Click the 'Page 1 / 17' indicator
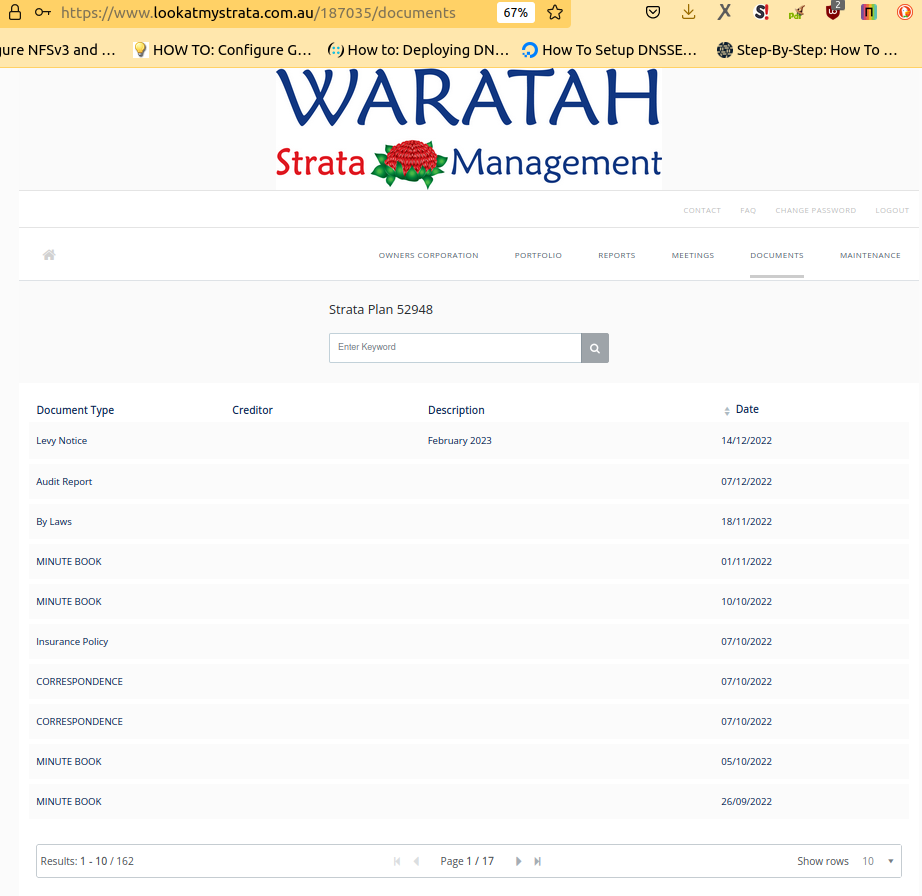The height and width of the screenshot is (896, 922). coord(467,861)
